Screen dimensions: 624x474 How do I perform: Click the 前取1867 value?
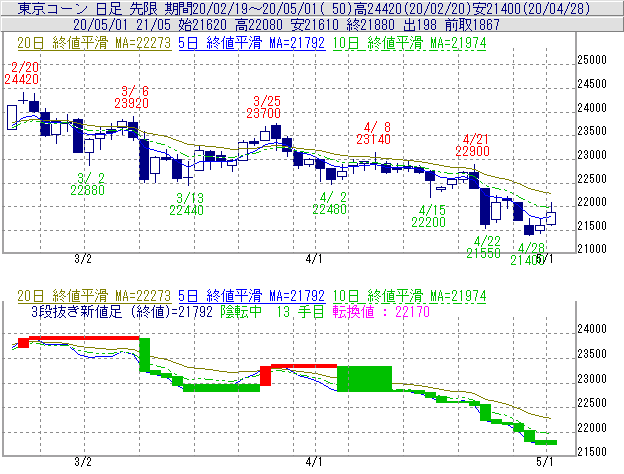[472, 25]
